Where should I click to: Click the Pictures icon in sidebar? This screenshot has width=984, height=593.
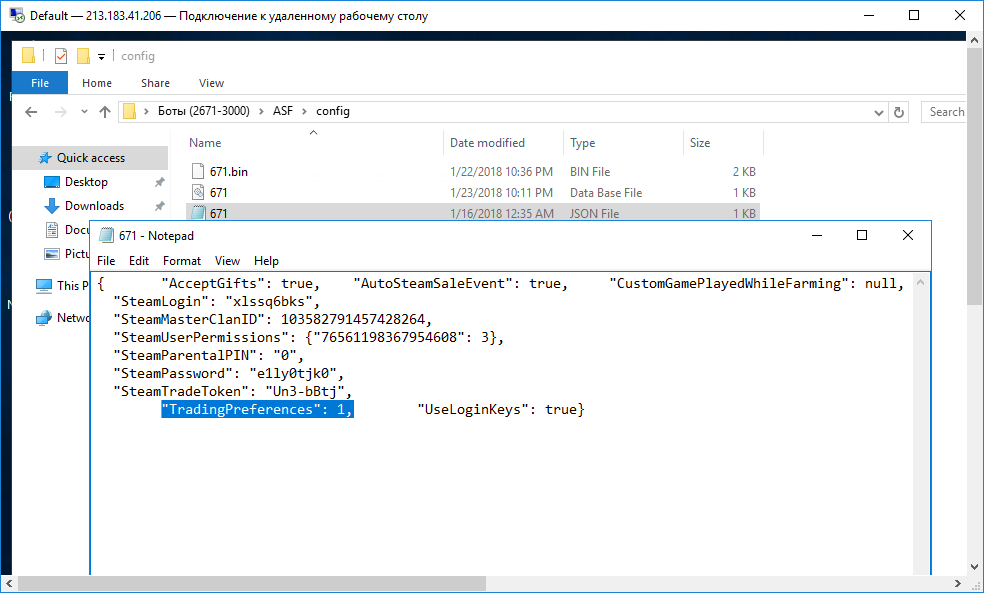tap(52, 254)
